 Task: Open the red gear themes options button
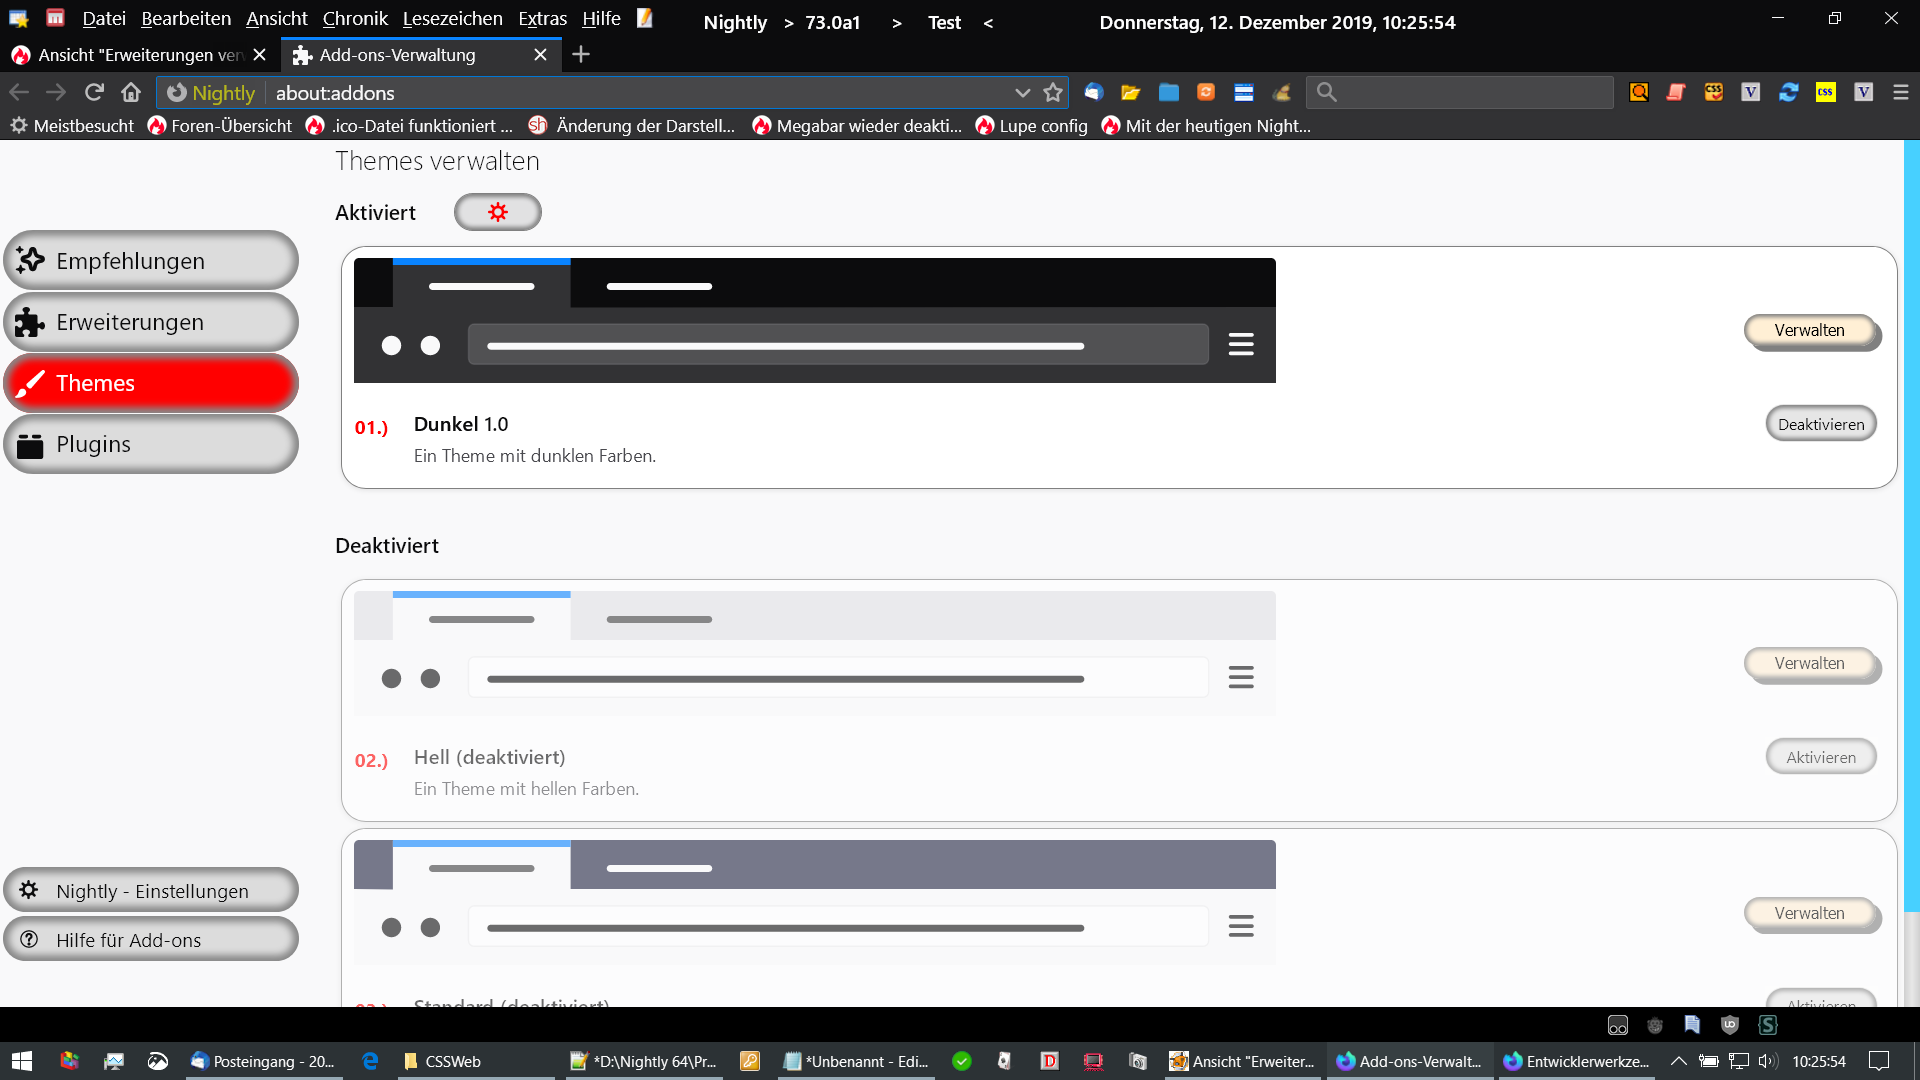(498, 212)
